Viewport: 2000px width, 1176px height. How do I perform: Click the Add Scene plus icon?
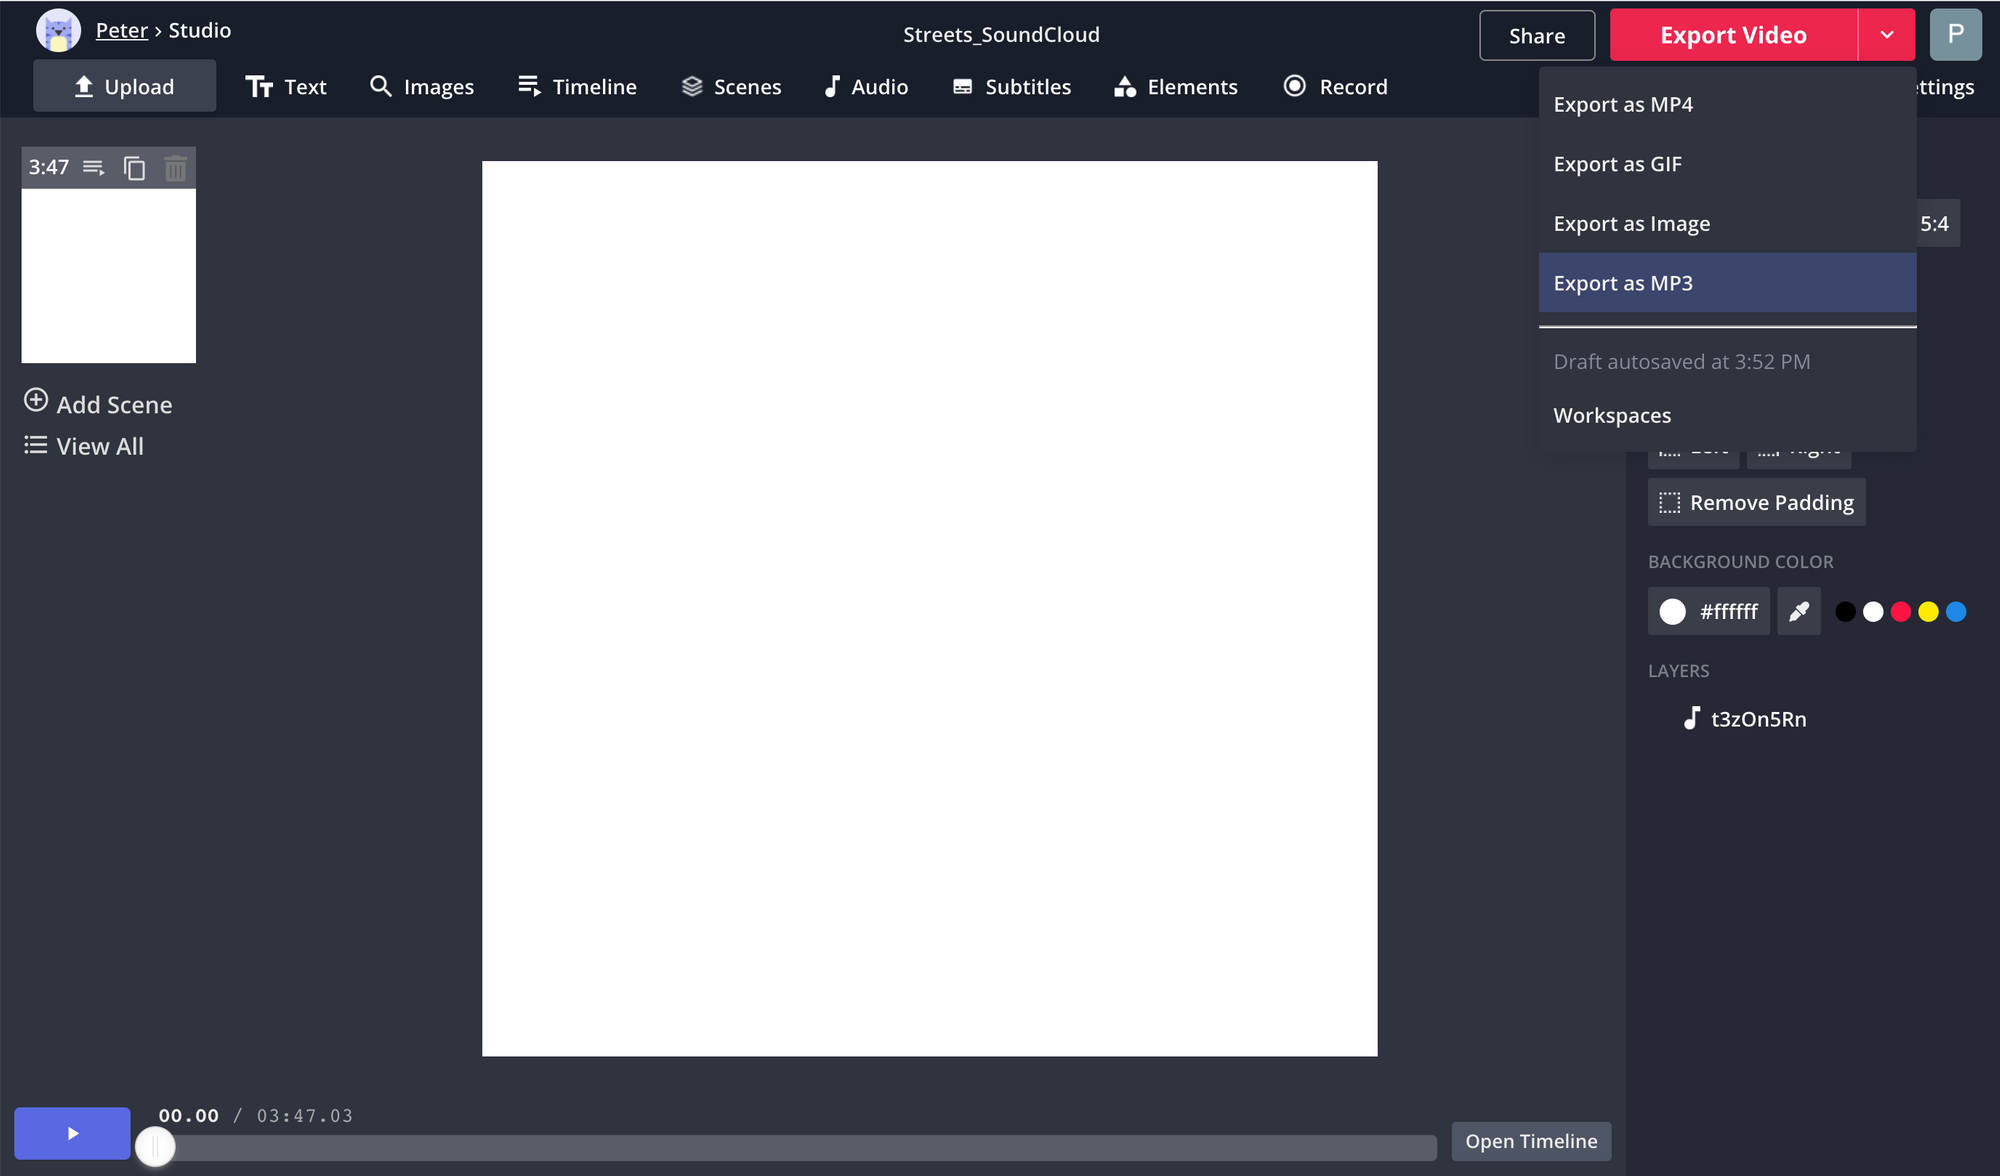[36, 401]
